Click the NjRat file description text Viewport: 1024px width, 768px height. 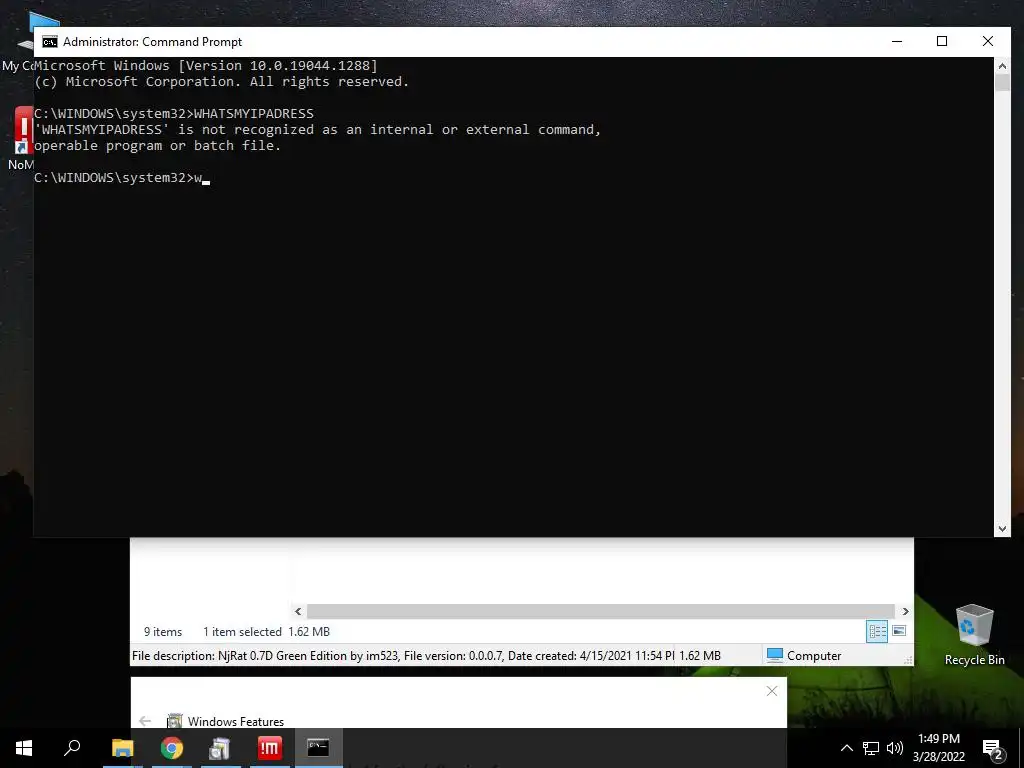[x=402, y=656]
